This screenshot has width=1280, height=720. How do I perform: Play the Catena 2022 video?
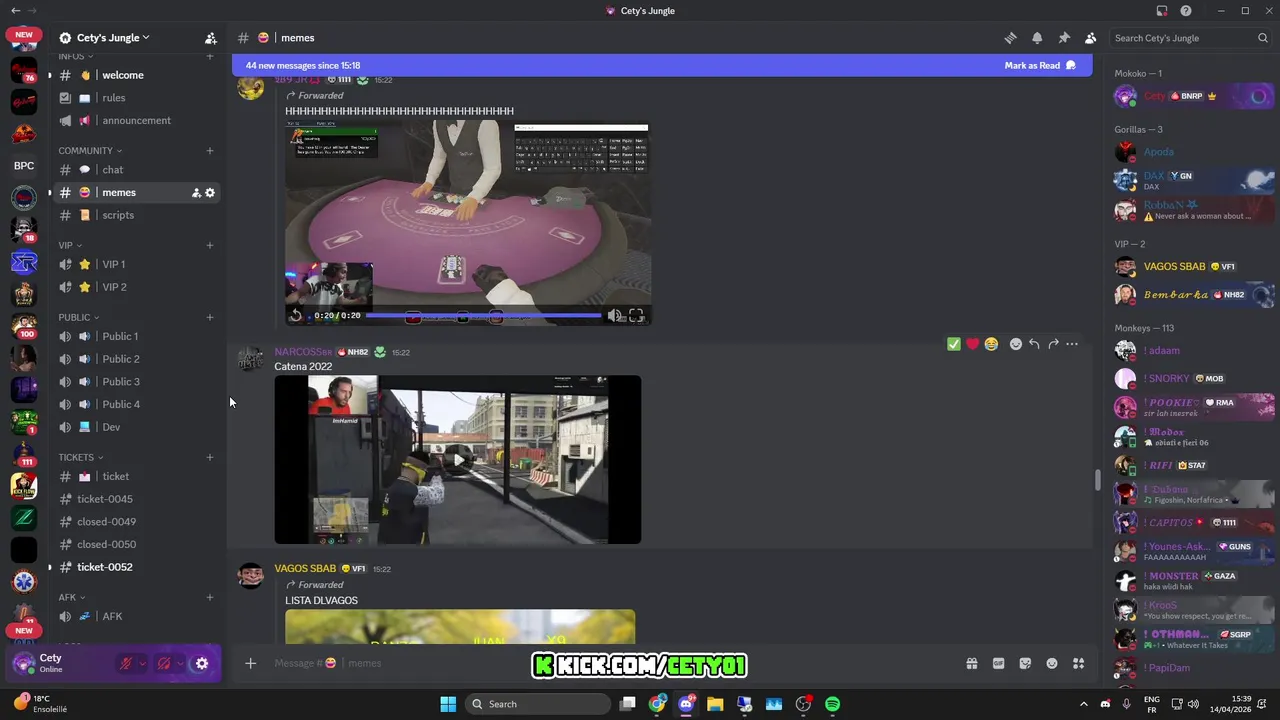(458, 460)
